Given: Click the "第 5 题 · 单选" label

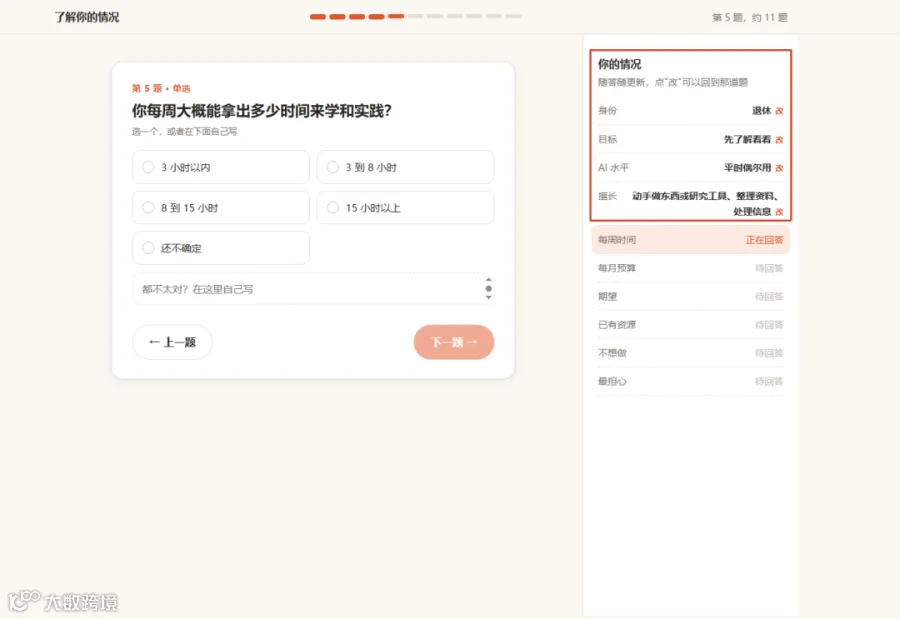Looking at the screenshot, I should (x=161, y=88).
